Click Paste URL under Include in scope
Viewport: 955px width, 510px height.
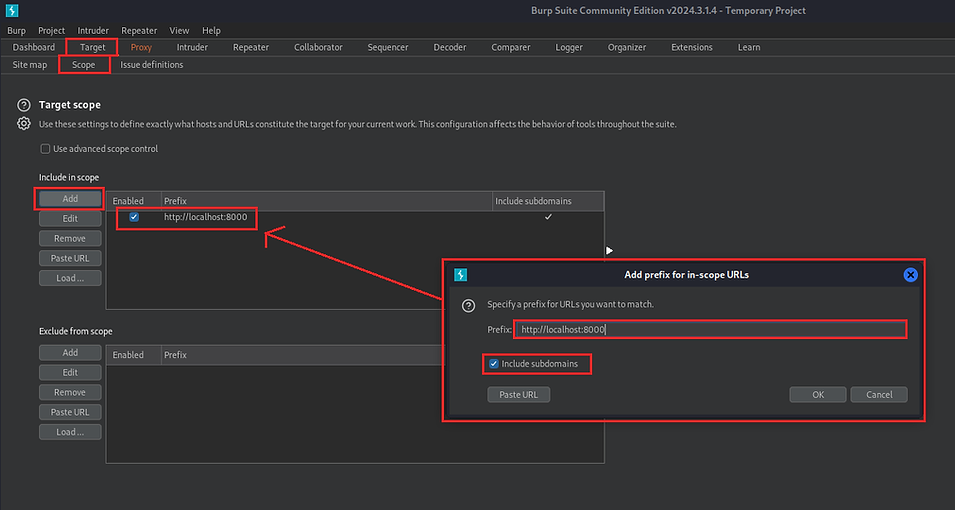(70, 258)
